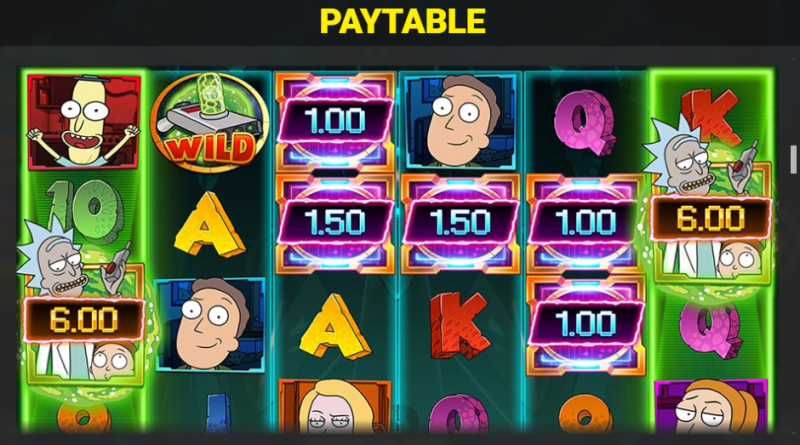Viewport: 800px width, 445px height.
Task: Click the red K symbol in fourth reel
Action: tap(460, 326)
